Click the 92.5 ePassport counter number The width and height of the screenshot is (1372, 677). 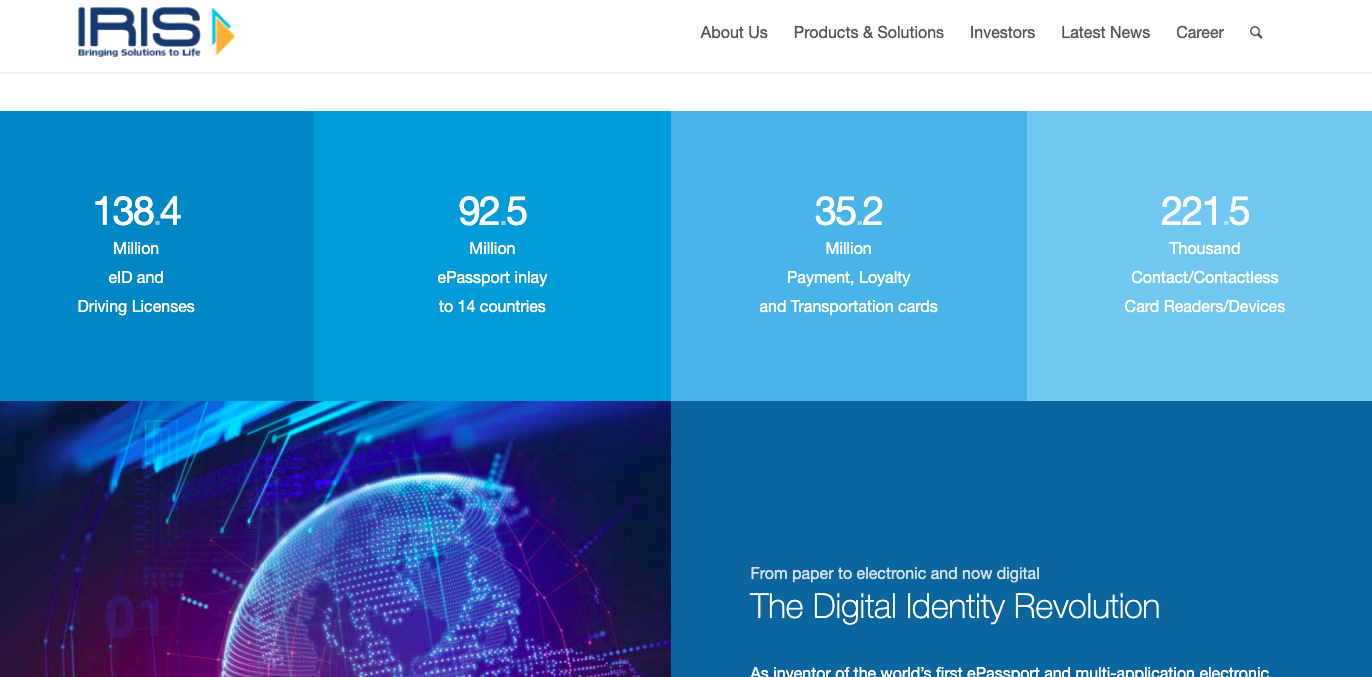pyautogui.click(x=492, y=211)
